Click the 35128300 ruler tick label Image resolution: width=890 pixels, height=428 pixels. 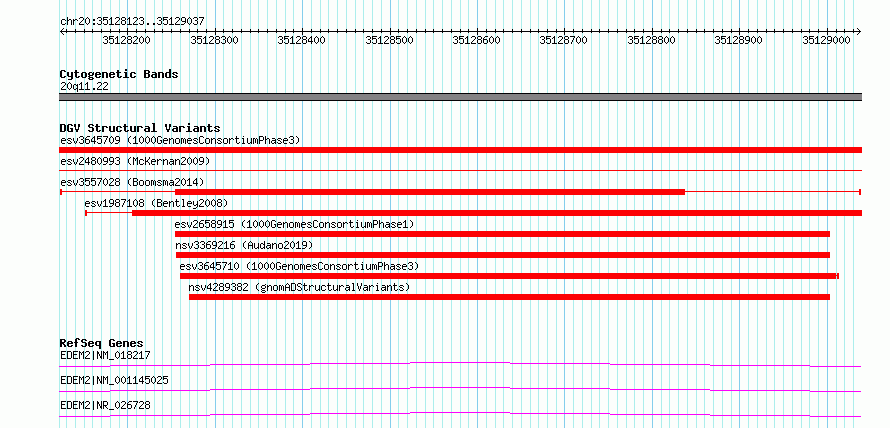(214, 40)
